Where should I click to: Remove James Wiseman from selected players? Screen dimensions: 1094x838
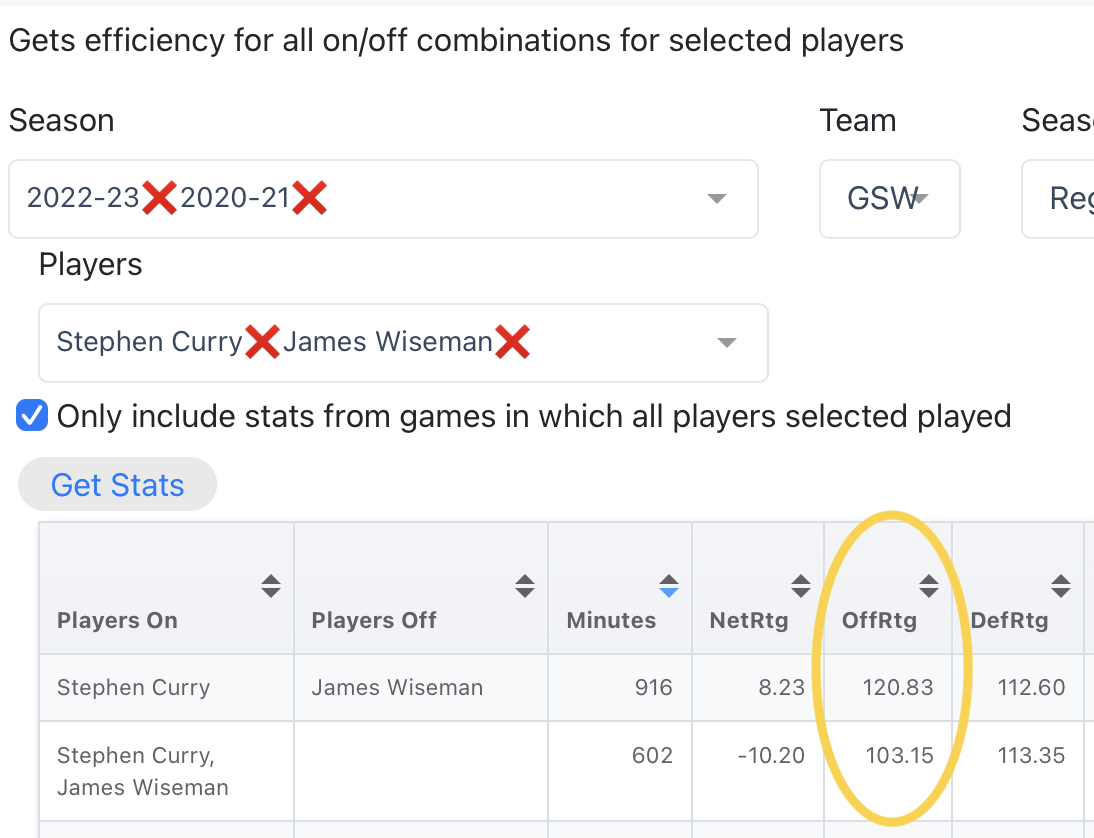[512, 342]
